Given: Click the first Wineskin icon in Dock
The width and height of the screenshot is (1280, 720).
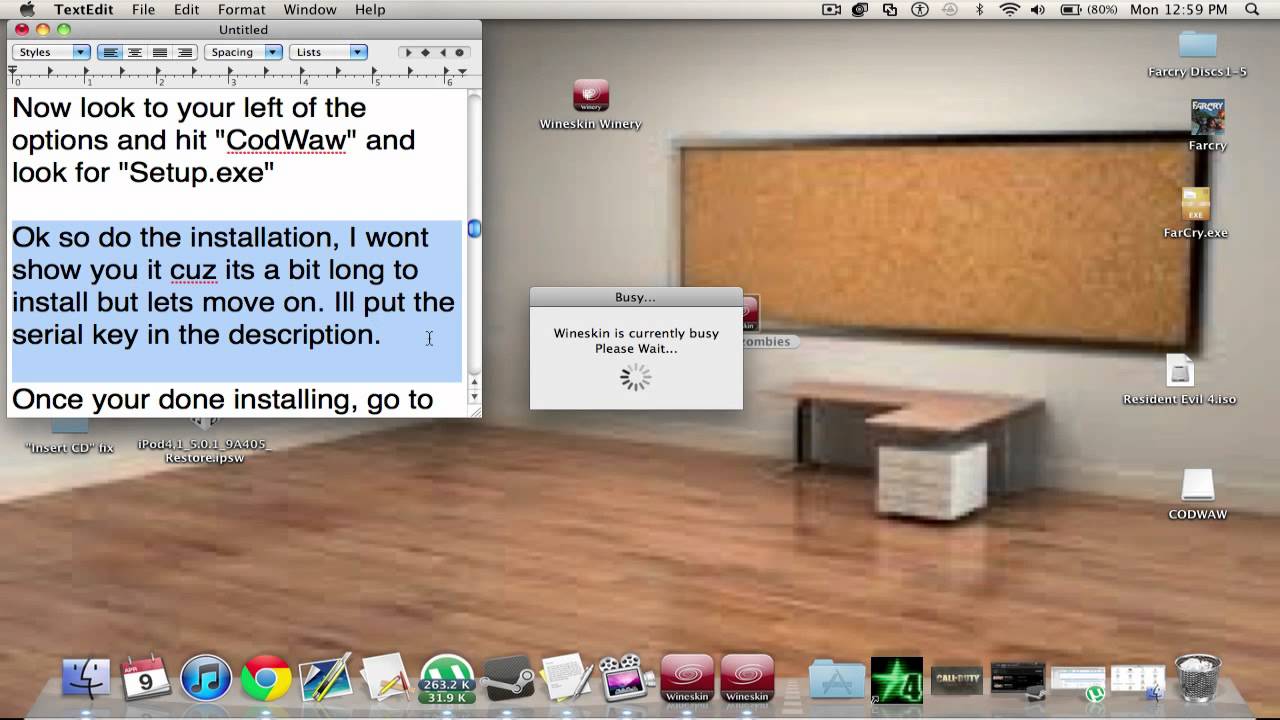Looking at the screenshot, I should click(x=688, y=678).
